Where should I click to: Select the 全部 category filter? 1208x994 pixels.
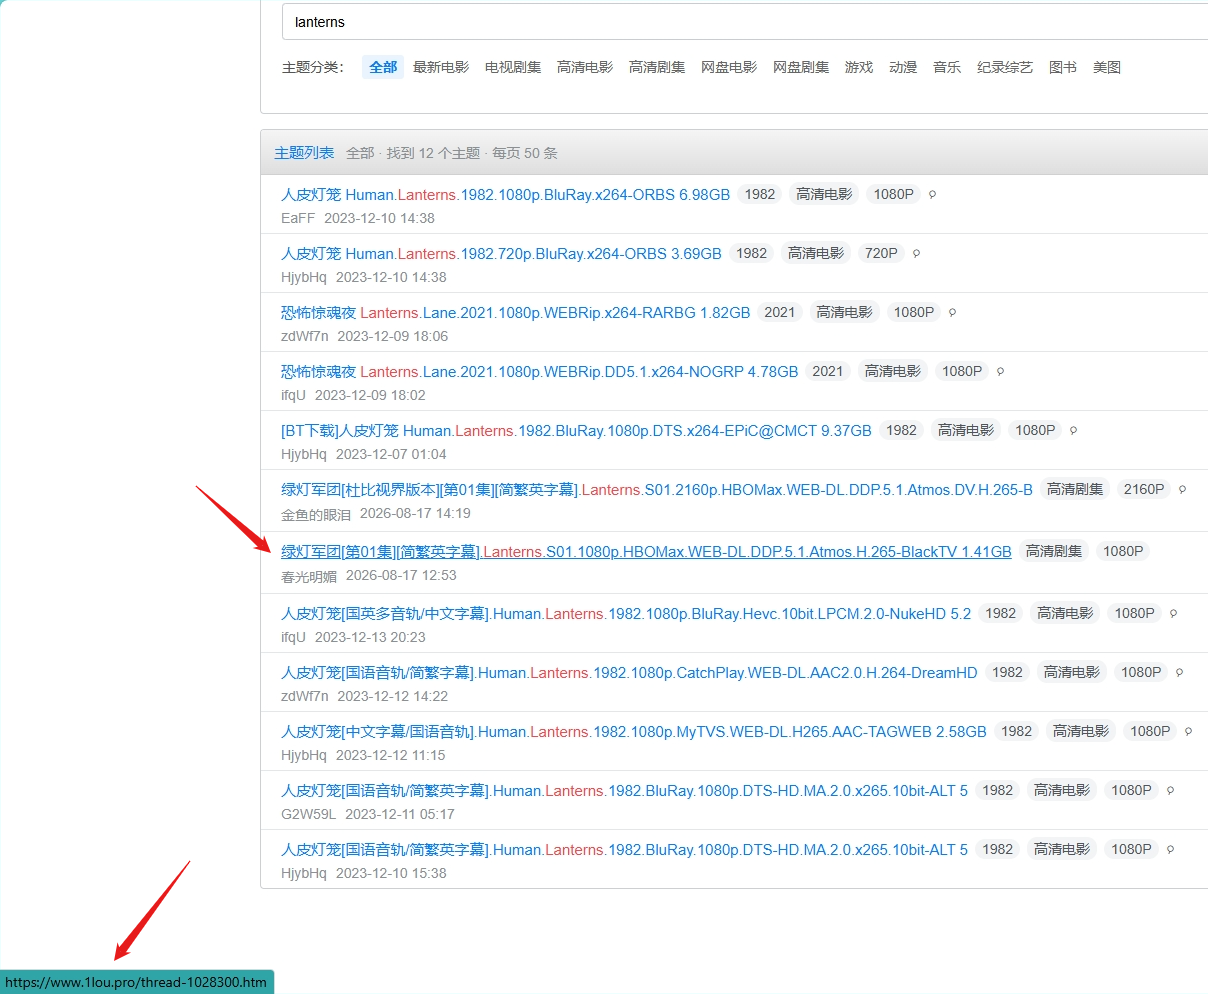[x=383, y=67]
